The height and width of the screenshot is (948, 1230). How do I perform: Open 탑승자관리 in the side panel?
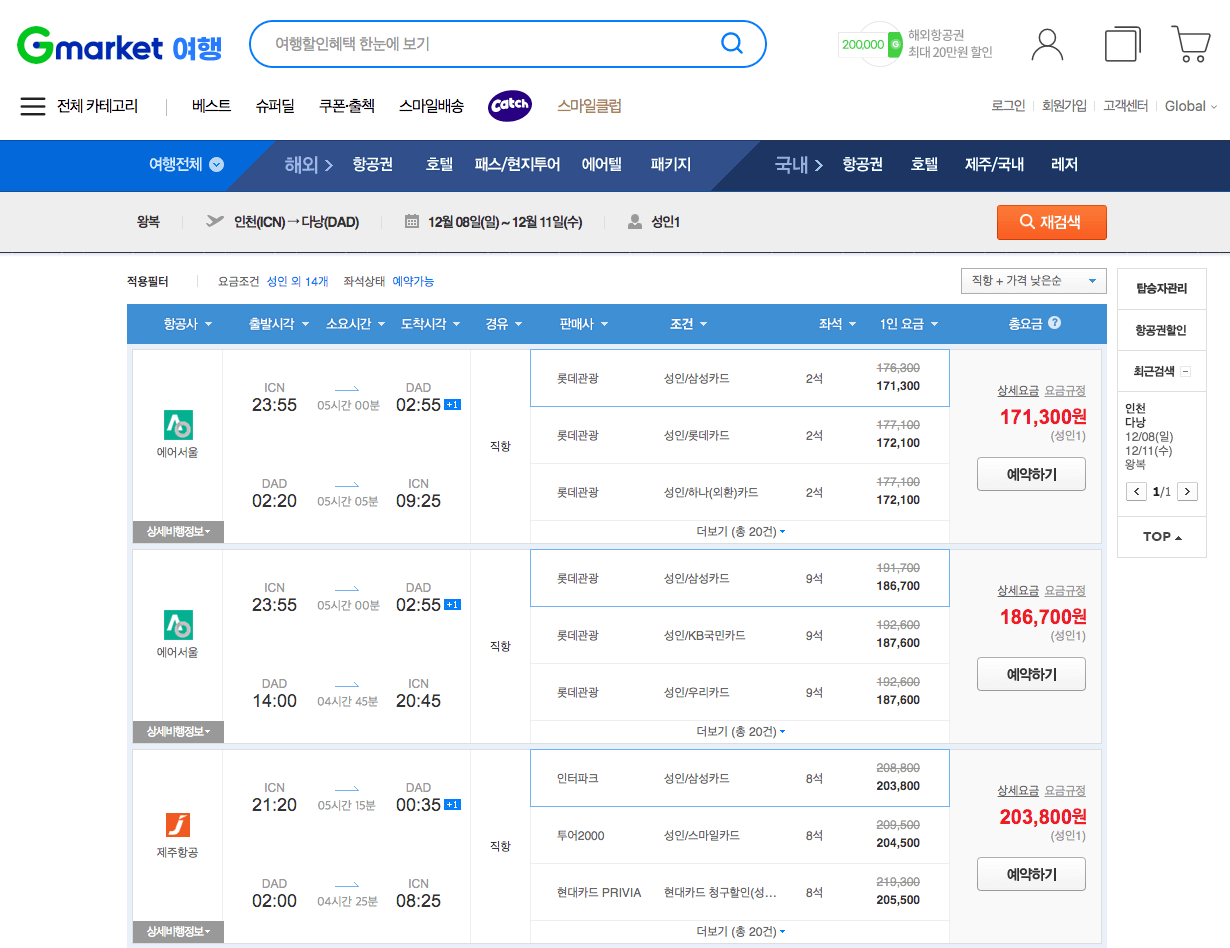(1162, 289)
